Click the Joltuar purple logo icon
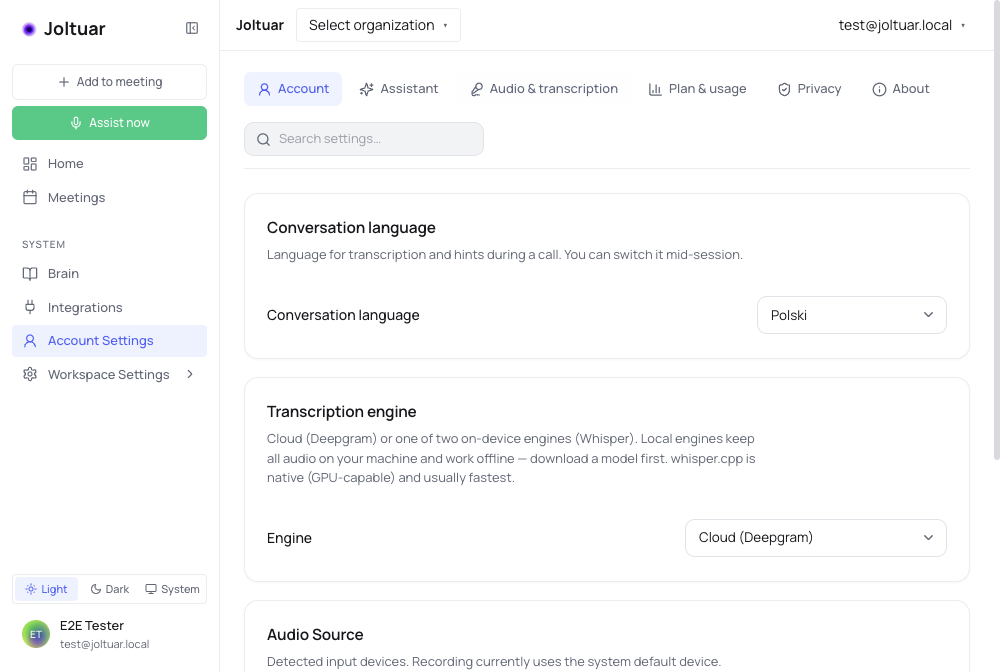The width and height of the screenshot is (1000, 672). (29, 29)
